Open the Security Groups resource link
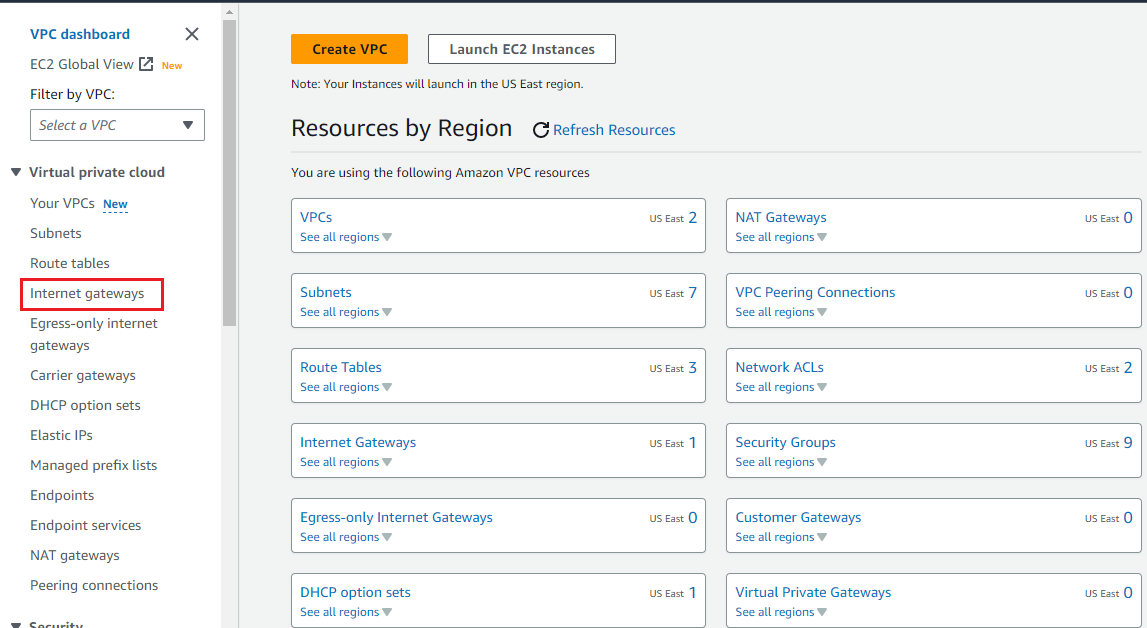Image resolution: width=1147 pixels, height=628 pixels. coord(786,442)
